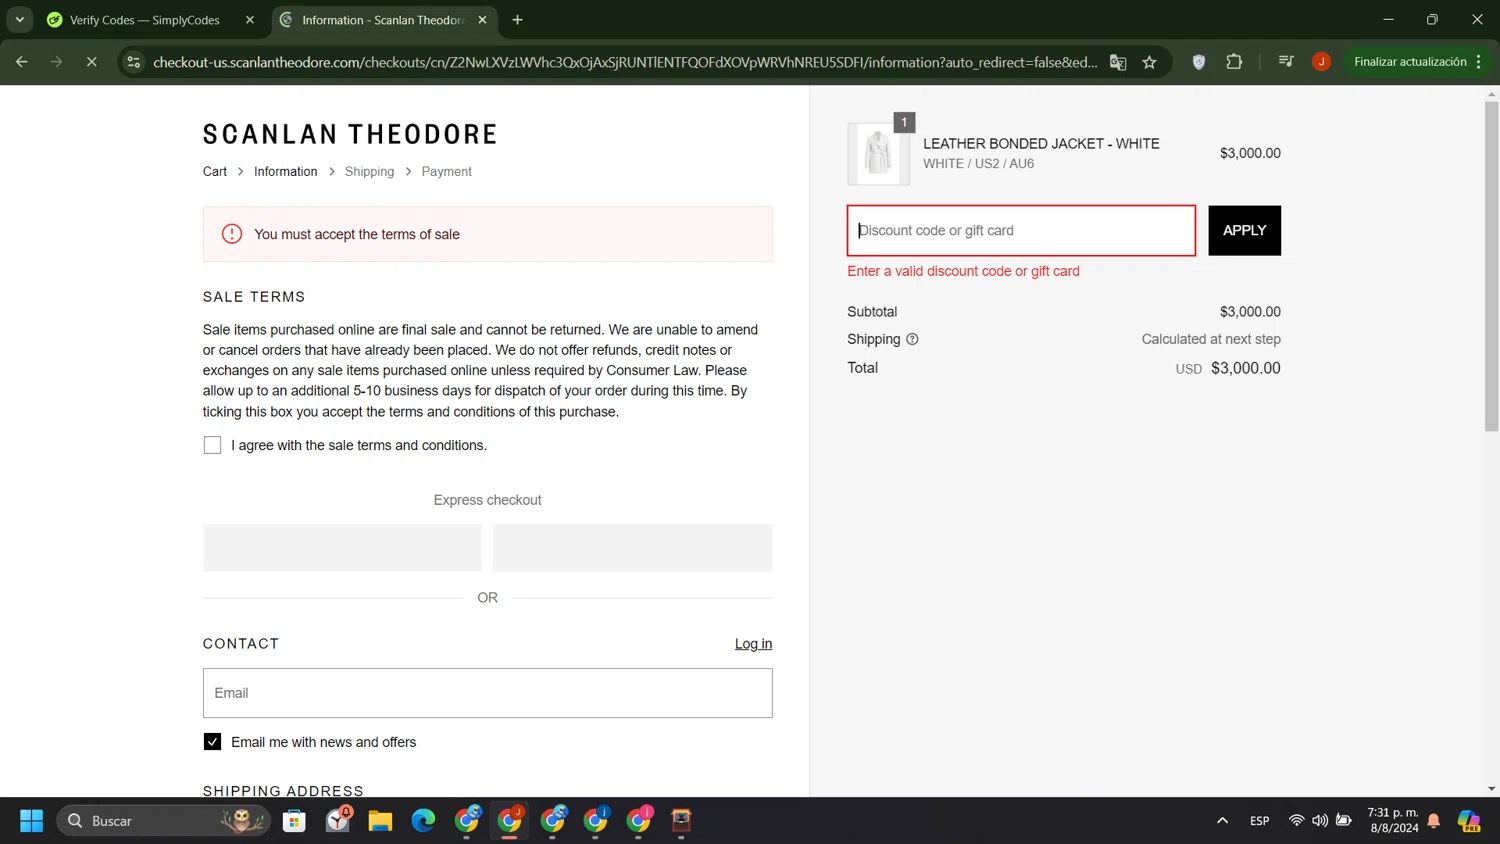Screen dimensions: 1500x844
Task: Open the Chrome three-dot menu
Action: point(1478,62)
